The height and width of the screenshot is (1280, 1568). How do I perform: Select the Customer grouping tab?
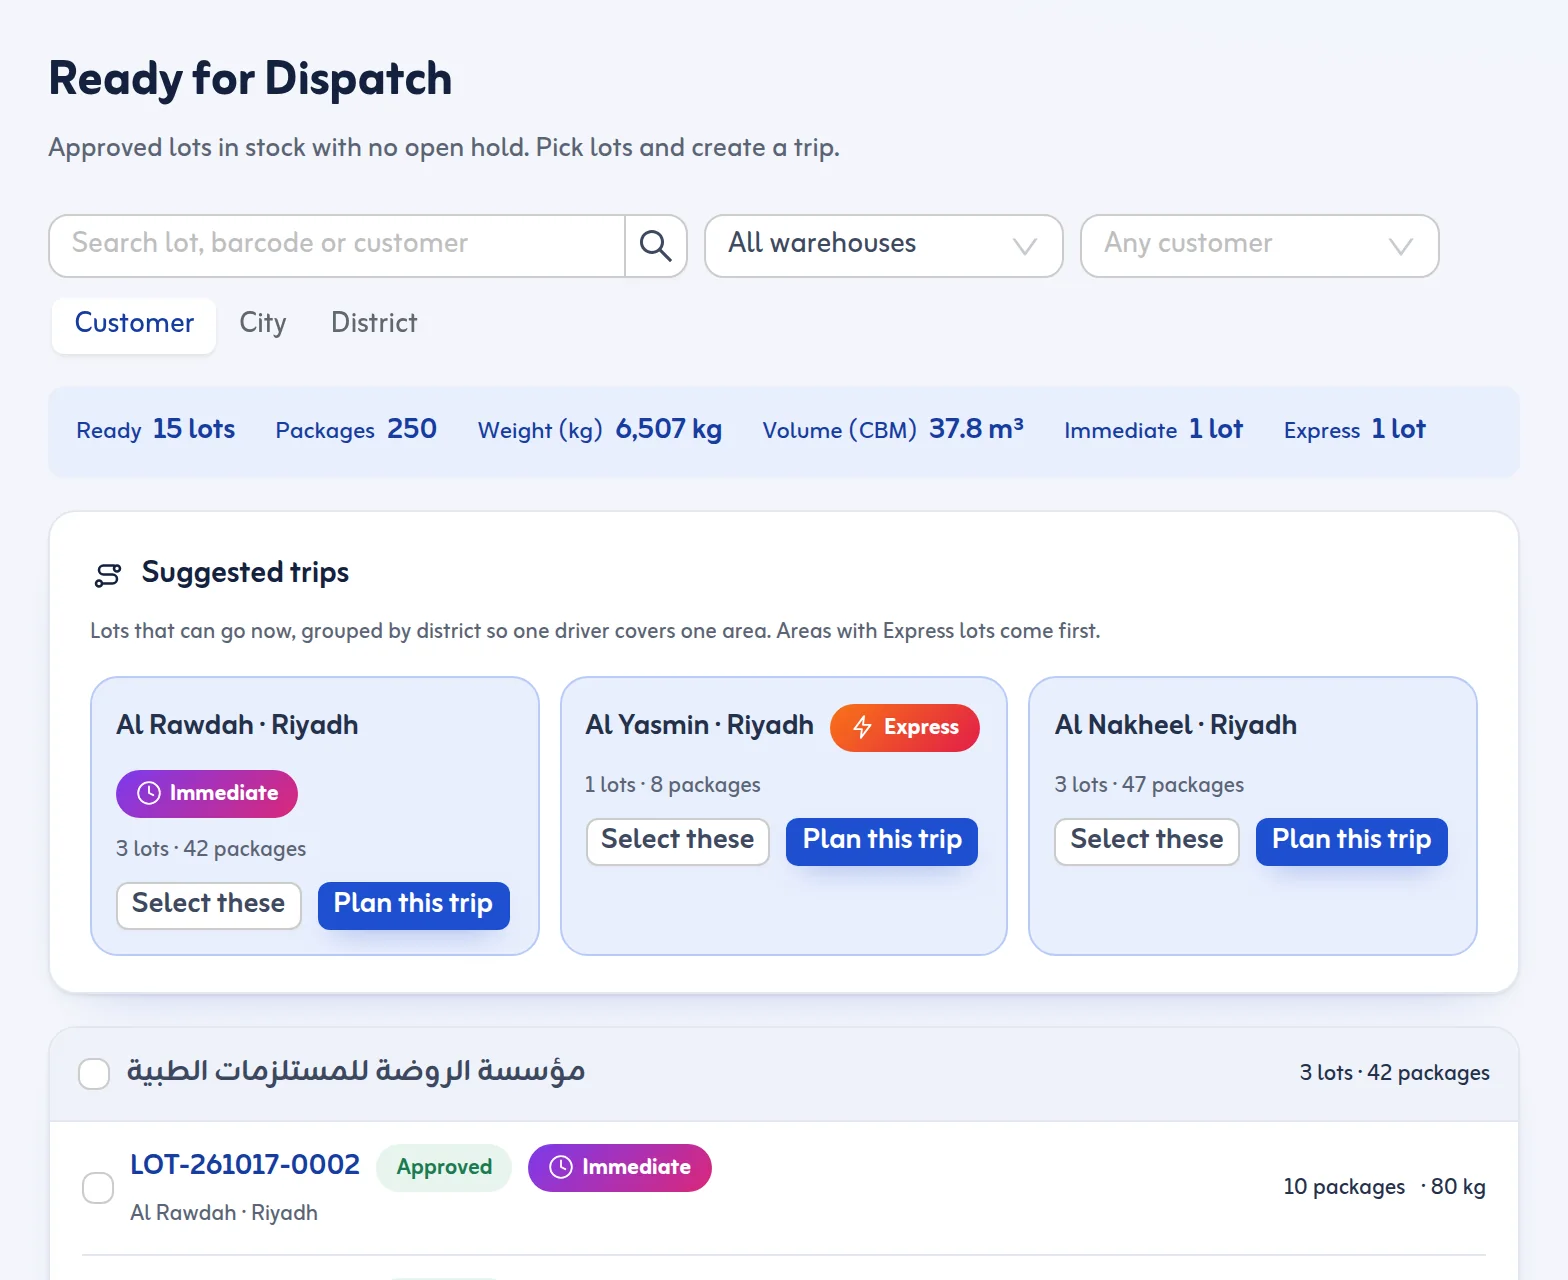pyautogui.click(x=134, y=325)
